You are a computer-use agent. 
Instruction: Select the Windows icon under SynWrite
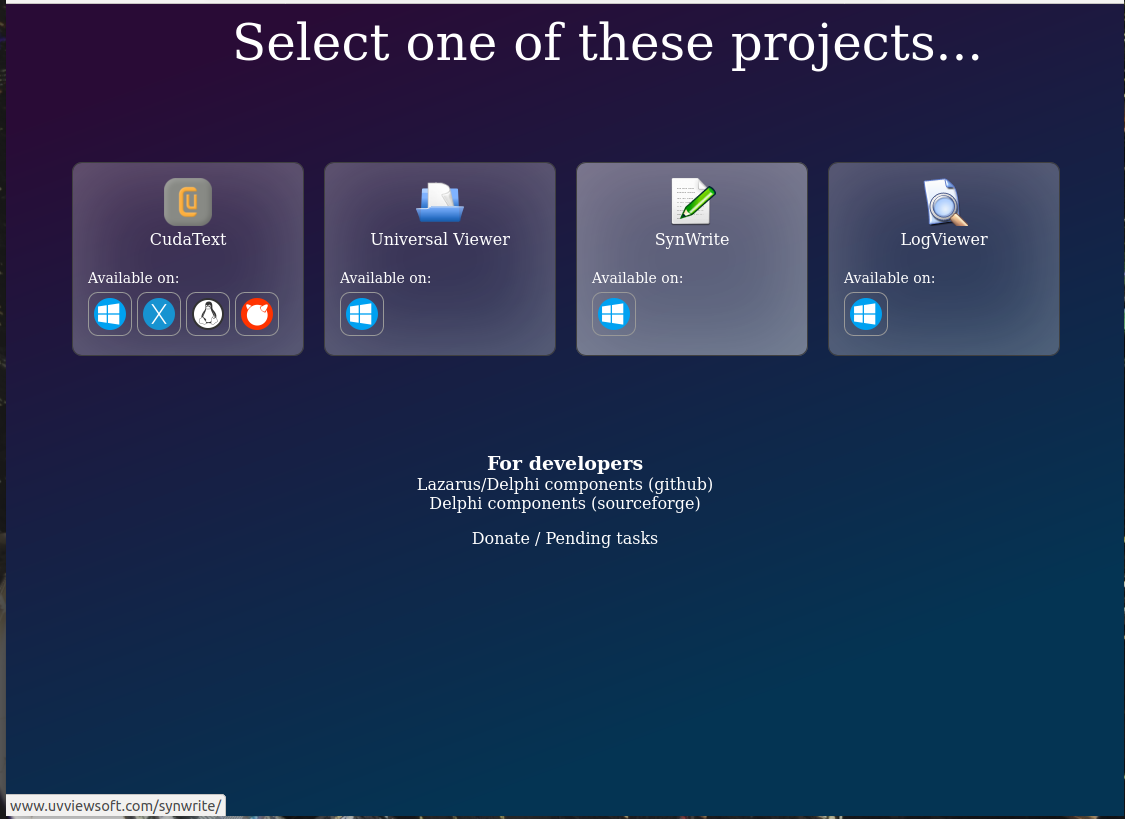(614, 313)
